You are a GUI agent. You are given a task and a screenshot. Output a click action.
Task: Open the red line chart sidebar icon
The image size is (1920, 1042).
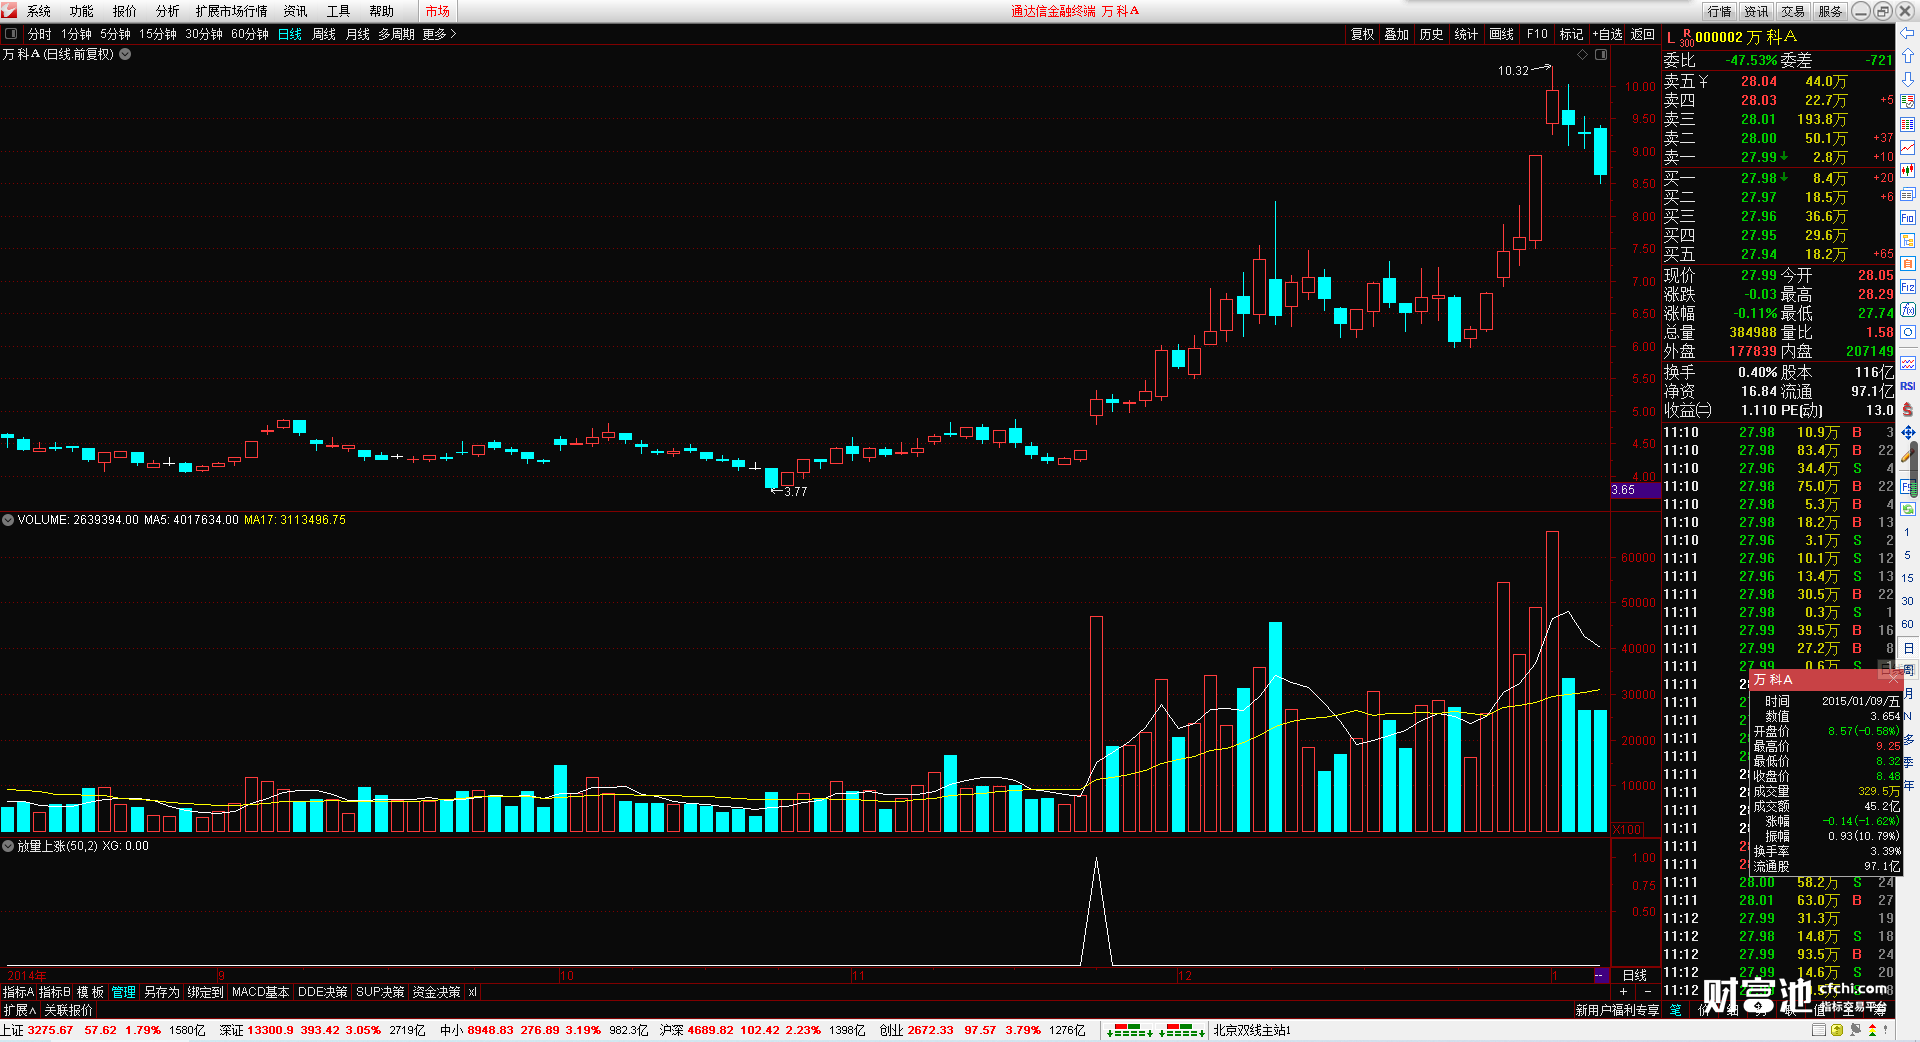pos(1908,148)
